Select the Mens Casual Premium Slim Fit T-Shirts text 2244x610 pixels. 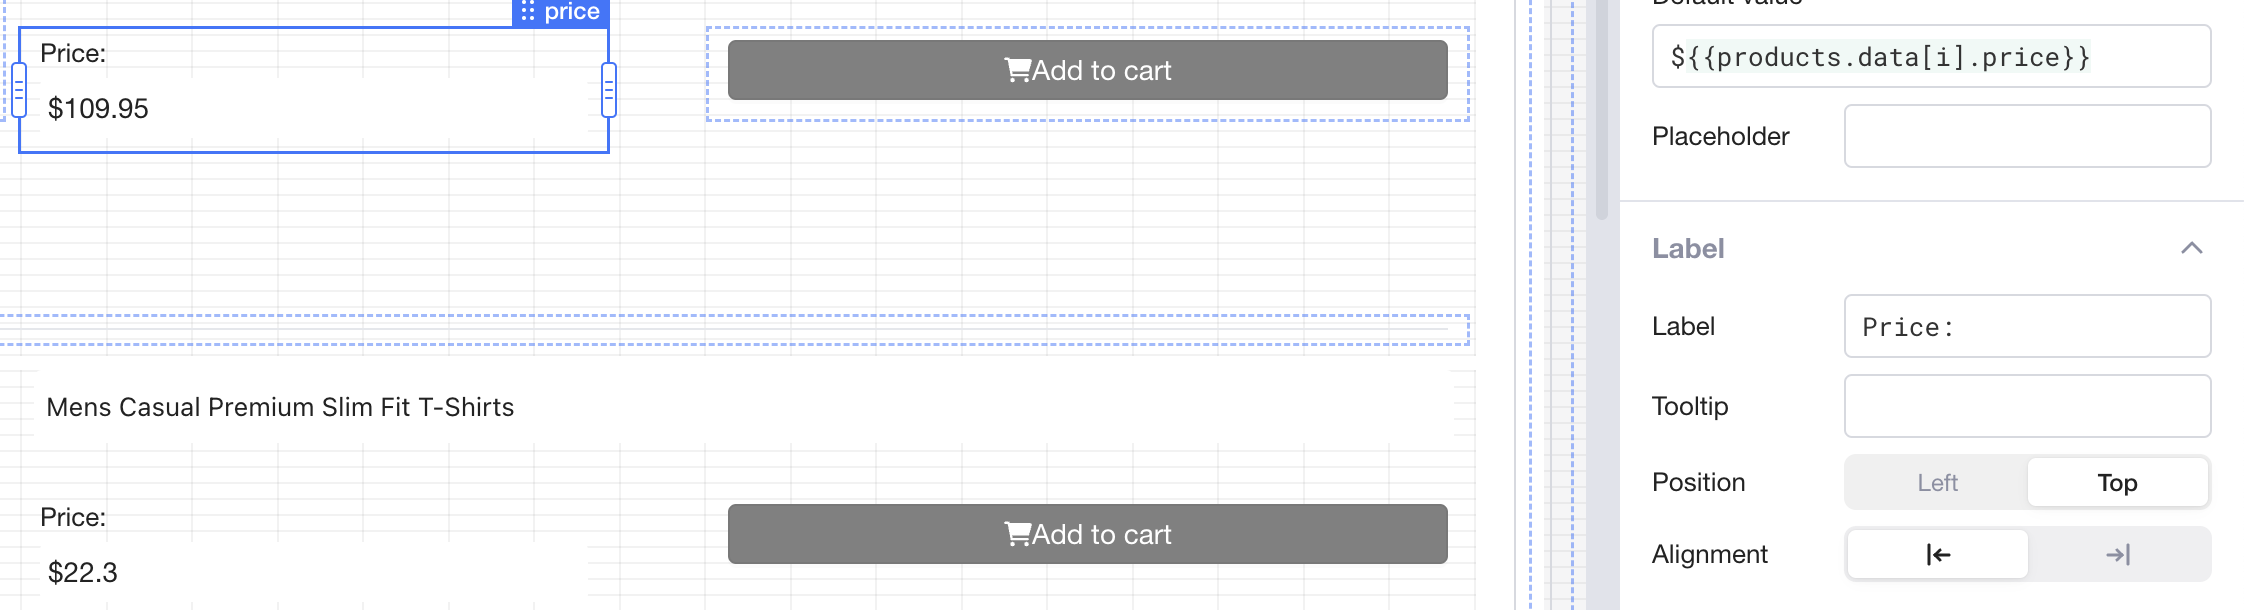pyautogui.click(x=280, y=407)
